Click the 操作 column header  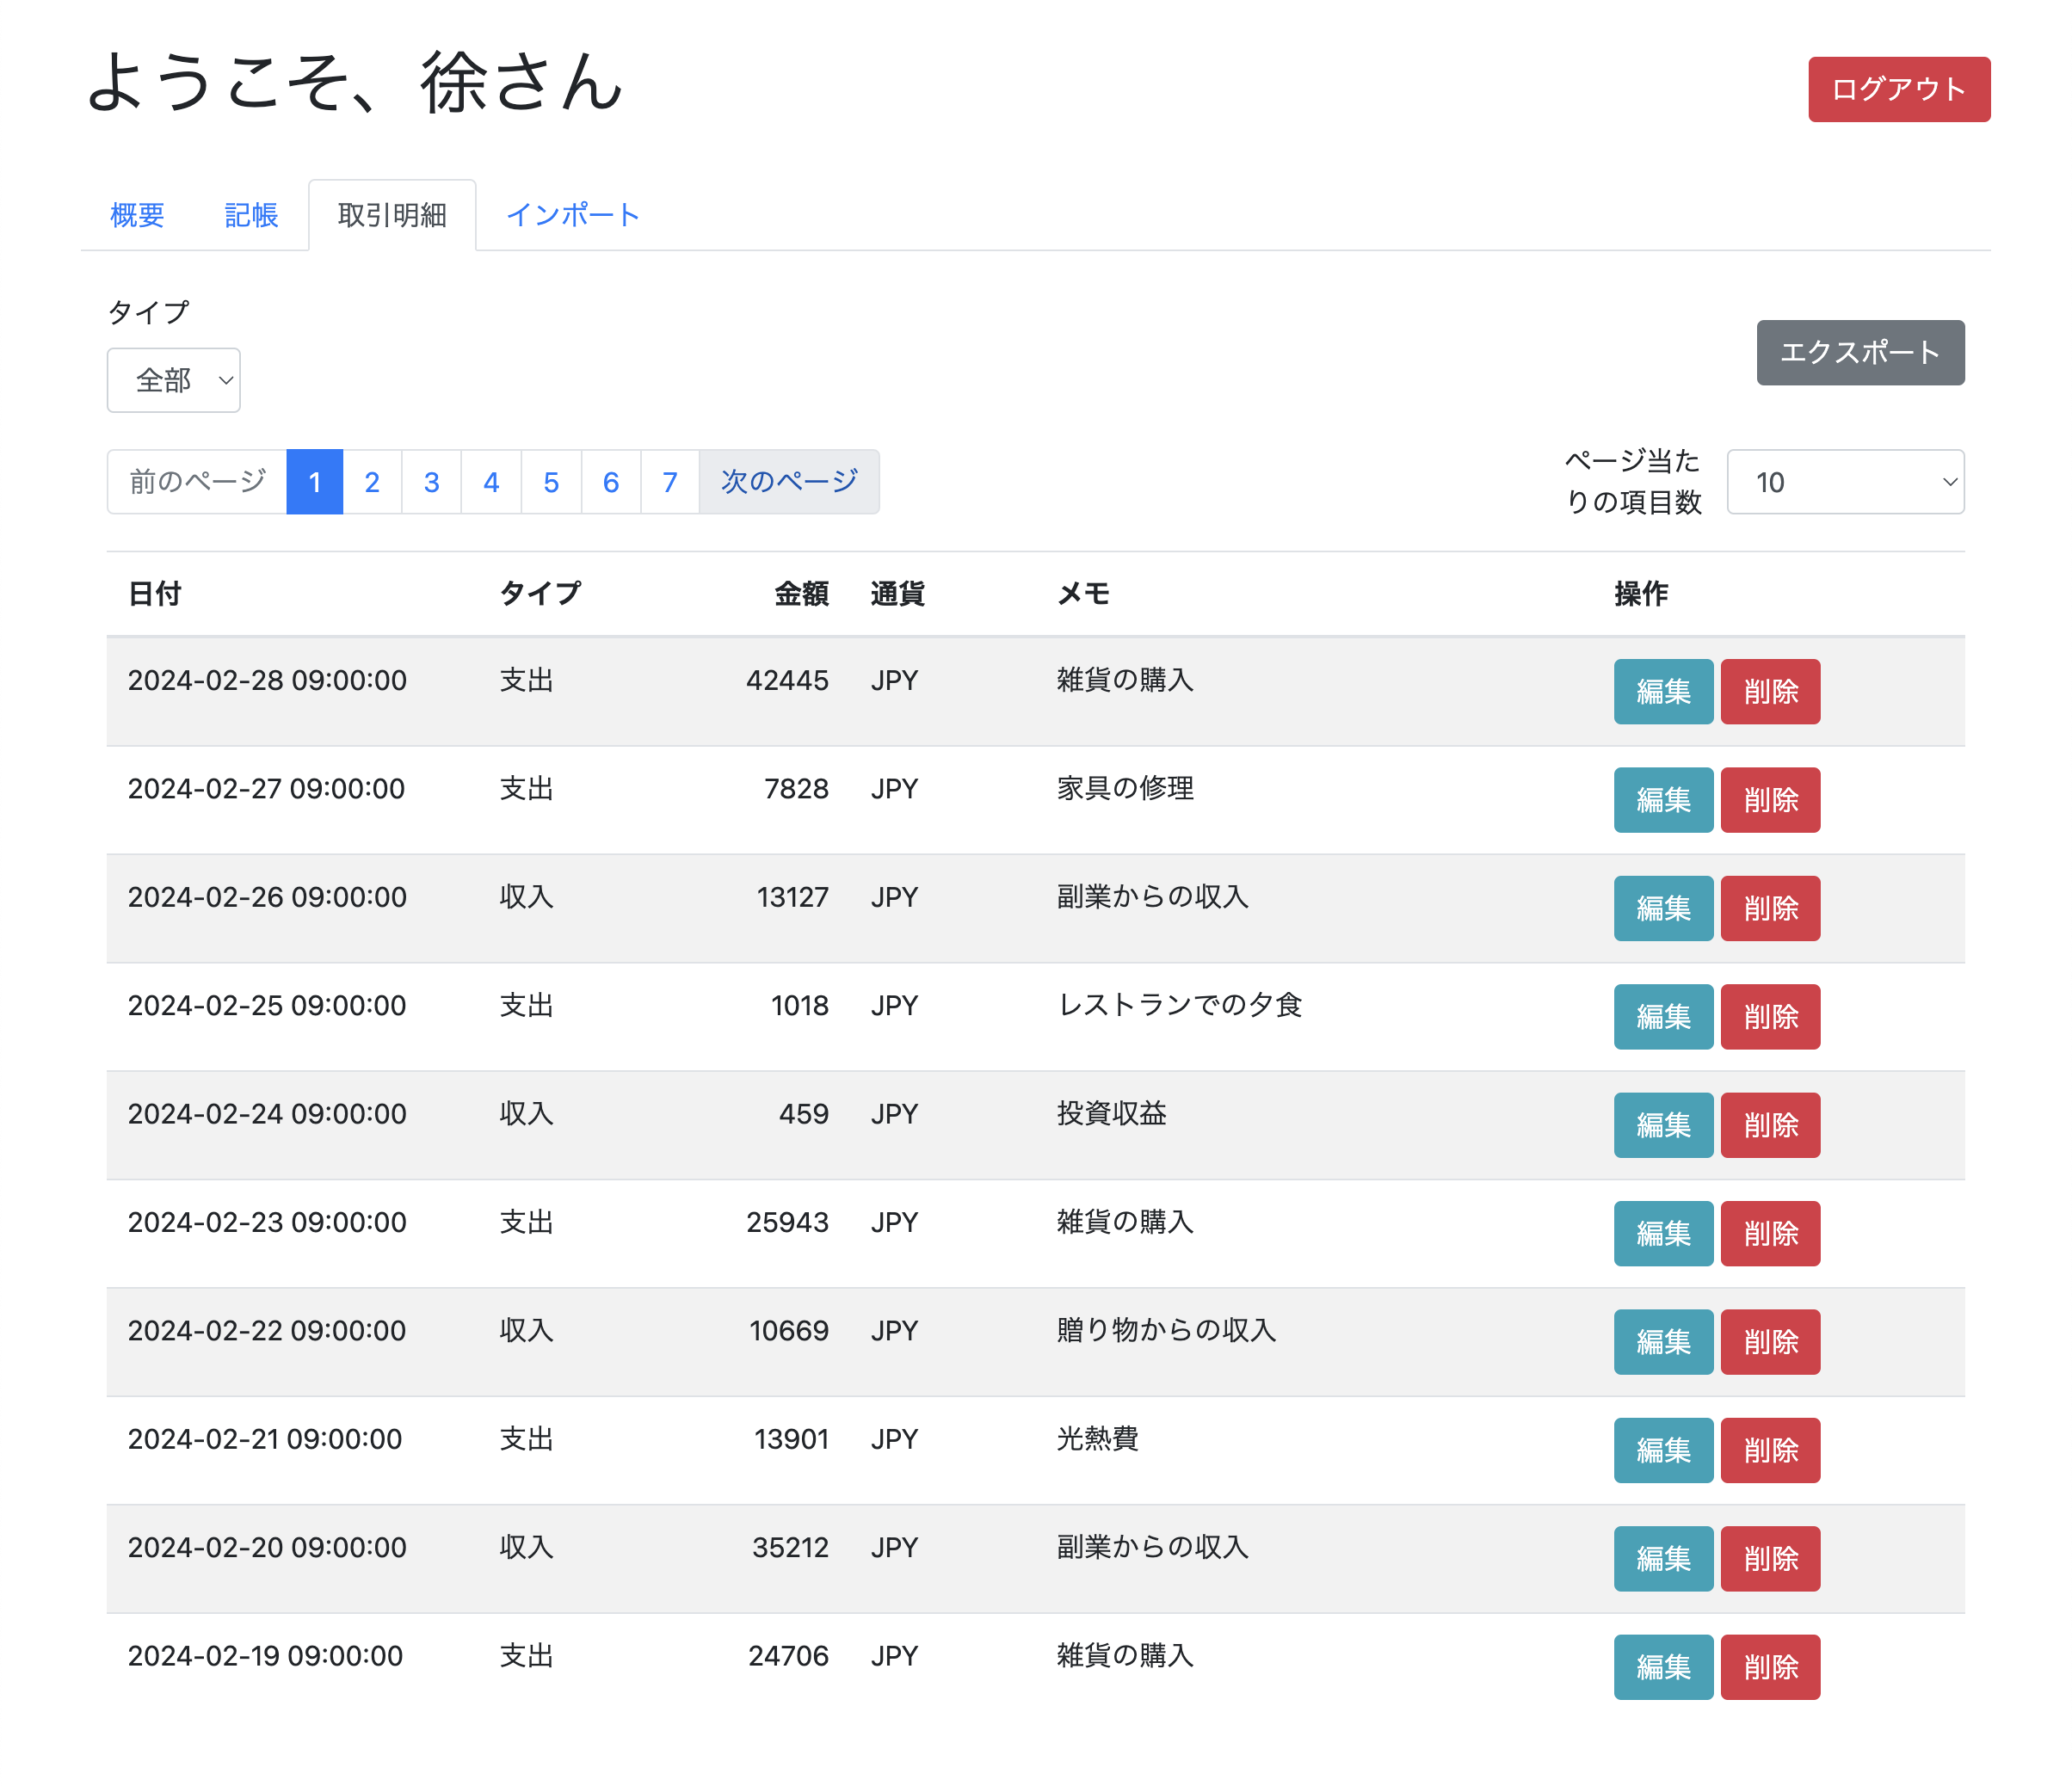(x=1641, y=594)
